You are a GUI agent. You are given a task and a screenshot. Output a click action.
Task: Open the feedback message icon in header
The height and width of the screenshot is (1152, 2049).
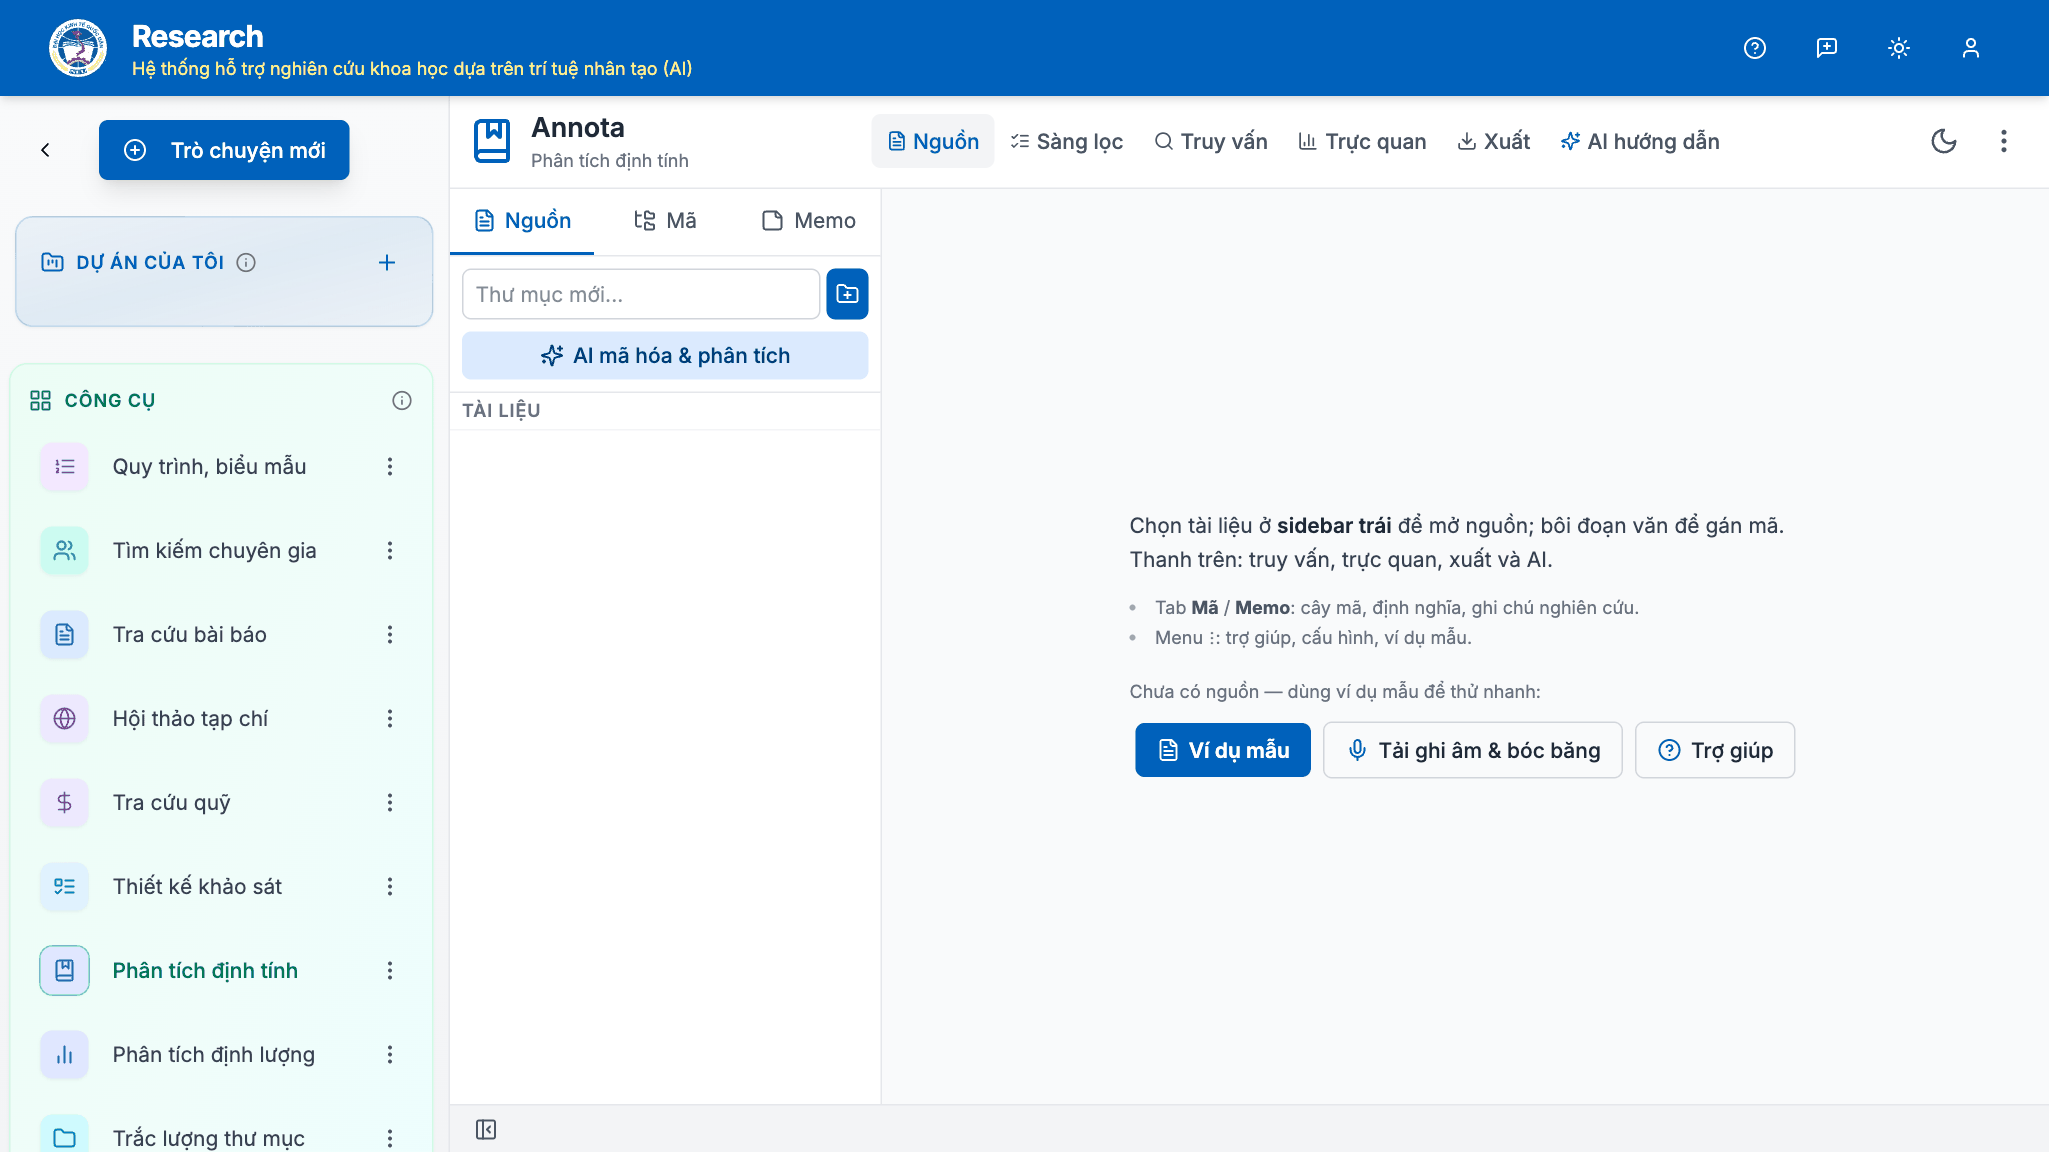1826,48
